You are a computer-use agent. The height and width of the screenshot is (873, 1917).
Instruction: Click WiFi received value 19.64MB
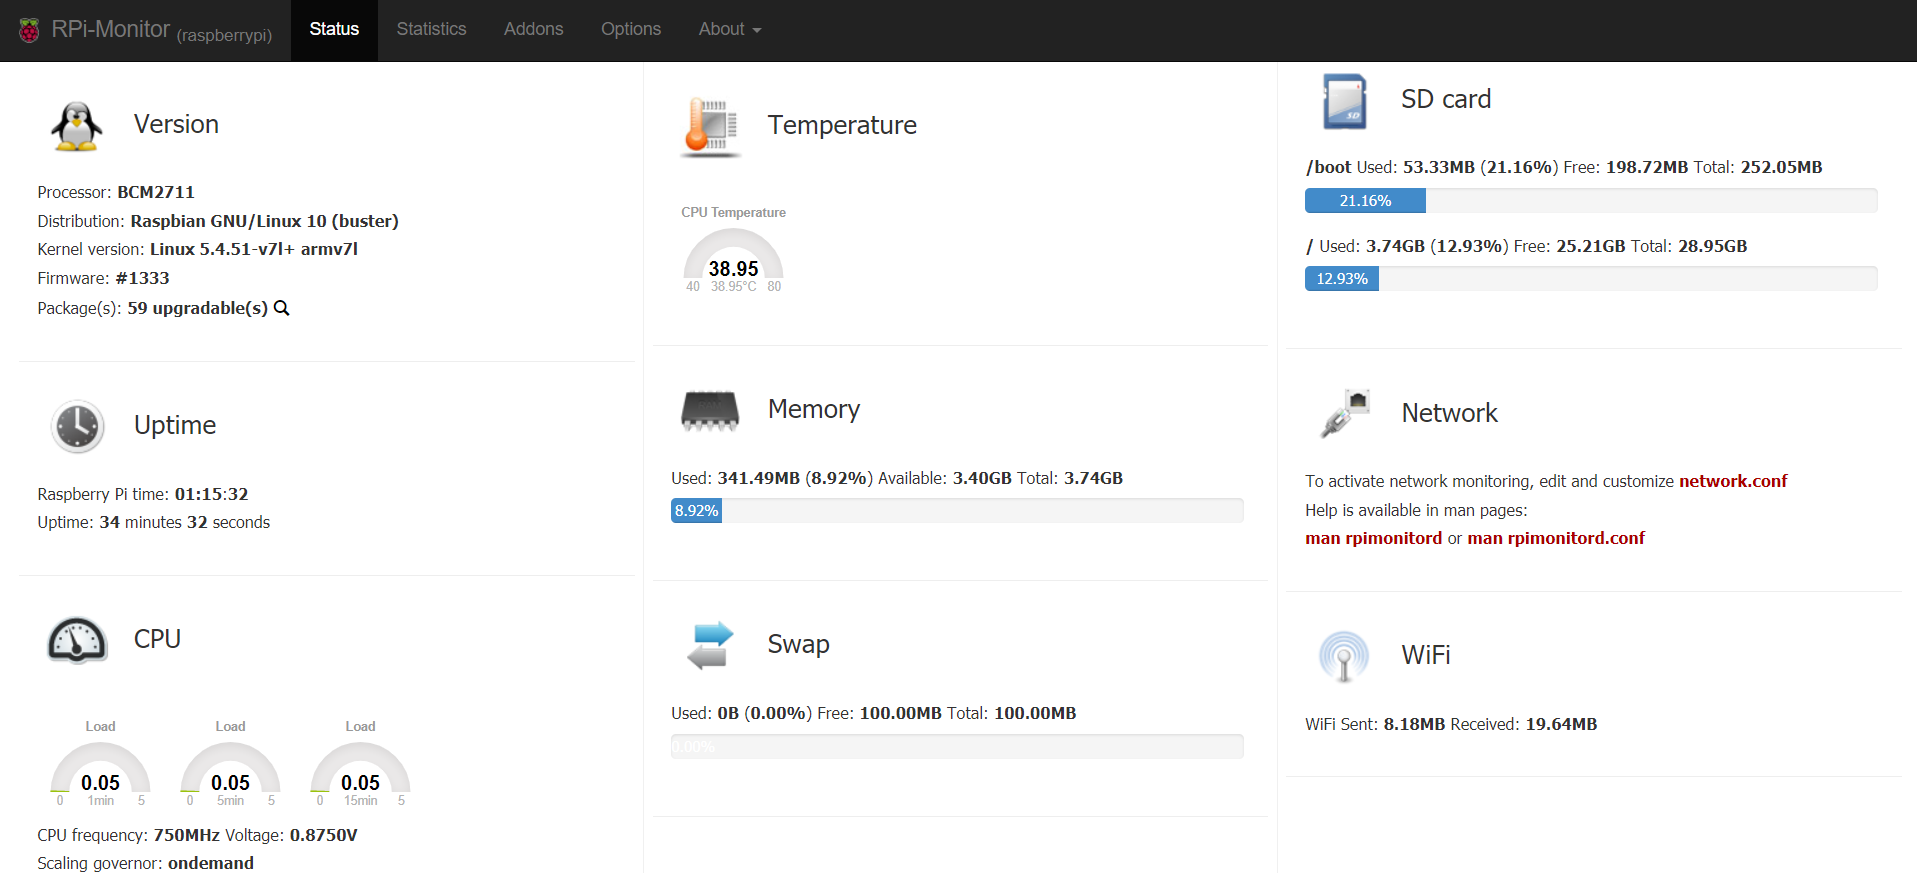click(1561, 724)
